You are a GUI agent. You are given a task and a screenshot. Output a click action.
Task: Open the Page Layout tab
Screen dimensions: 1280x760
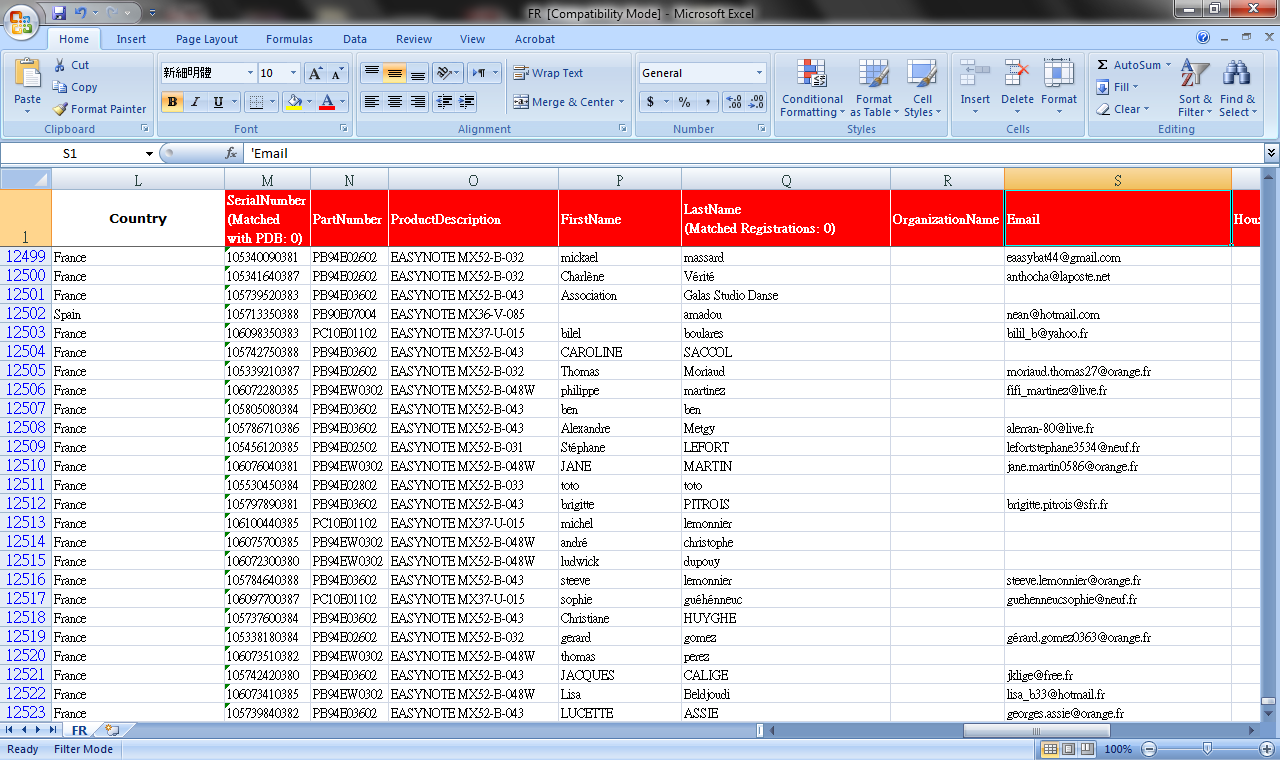(x=207, y=39)
